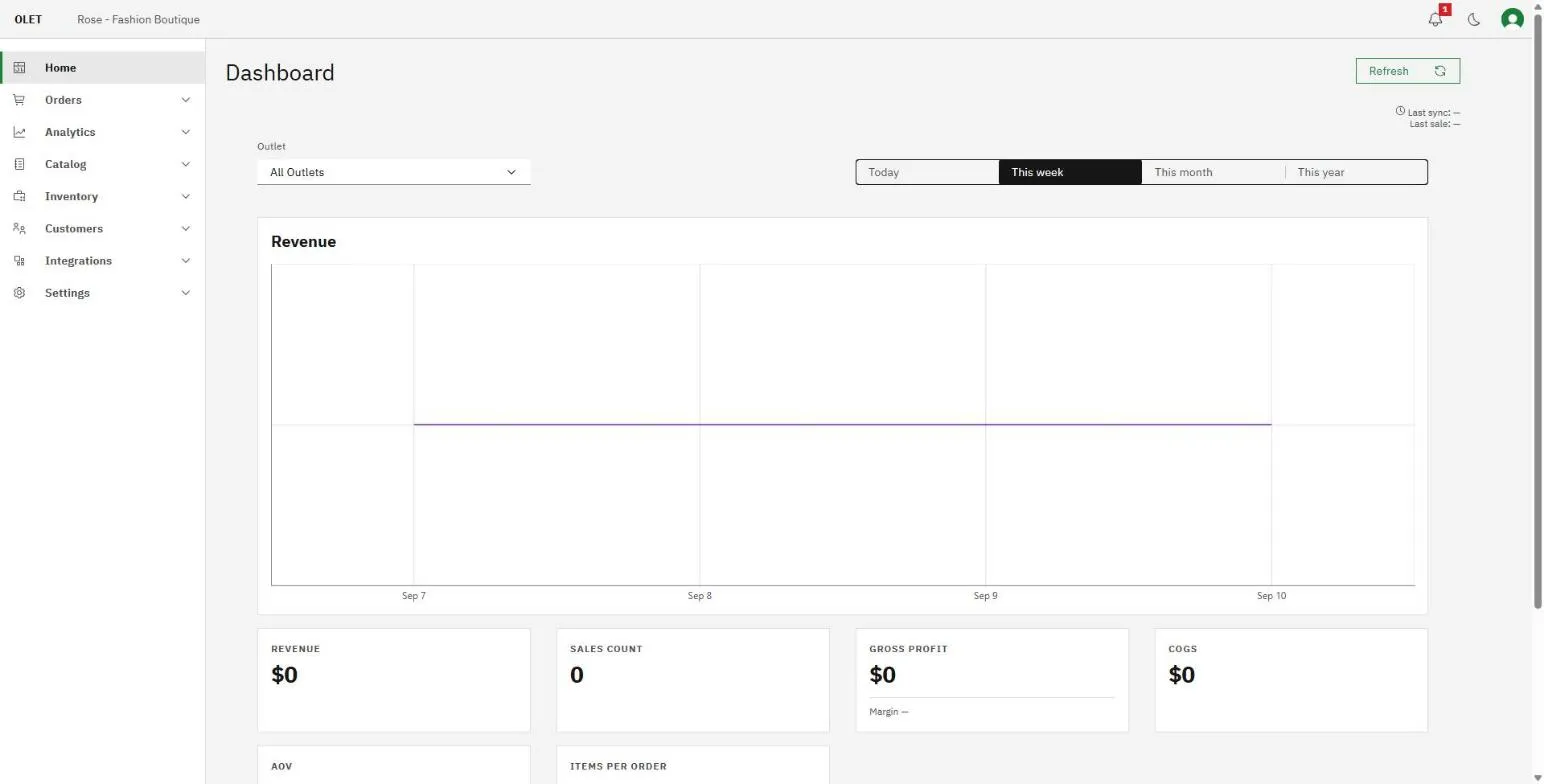Click the OLET logo

coord(28,19)
